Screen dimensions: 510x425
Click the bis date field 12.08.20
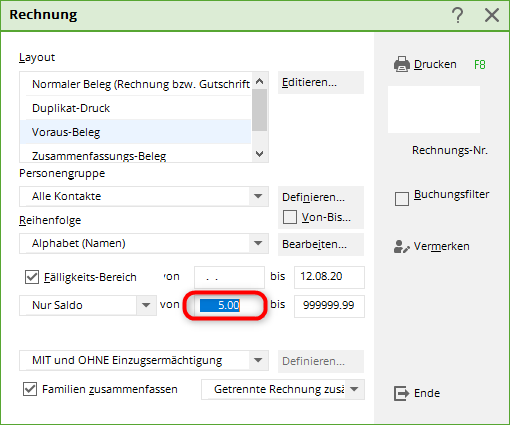click(x=329, y=277)
